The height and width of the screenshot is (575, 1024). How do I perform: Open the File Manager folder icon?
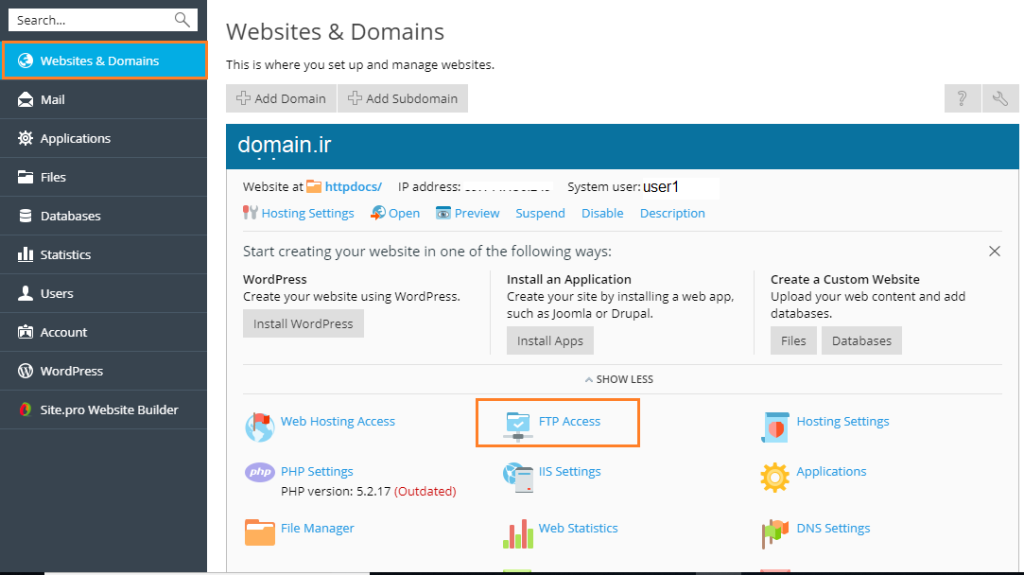point(260,531)
